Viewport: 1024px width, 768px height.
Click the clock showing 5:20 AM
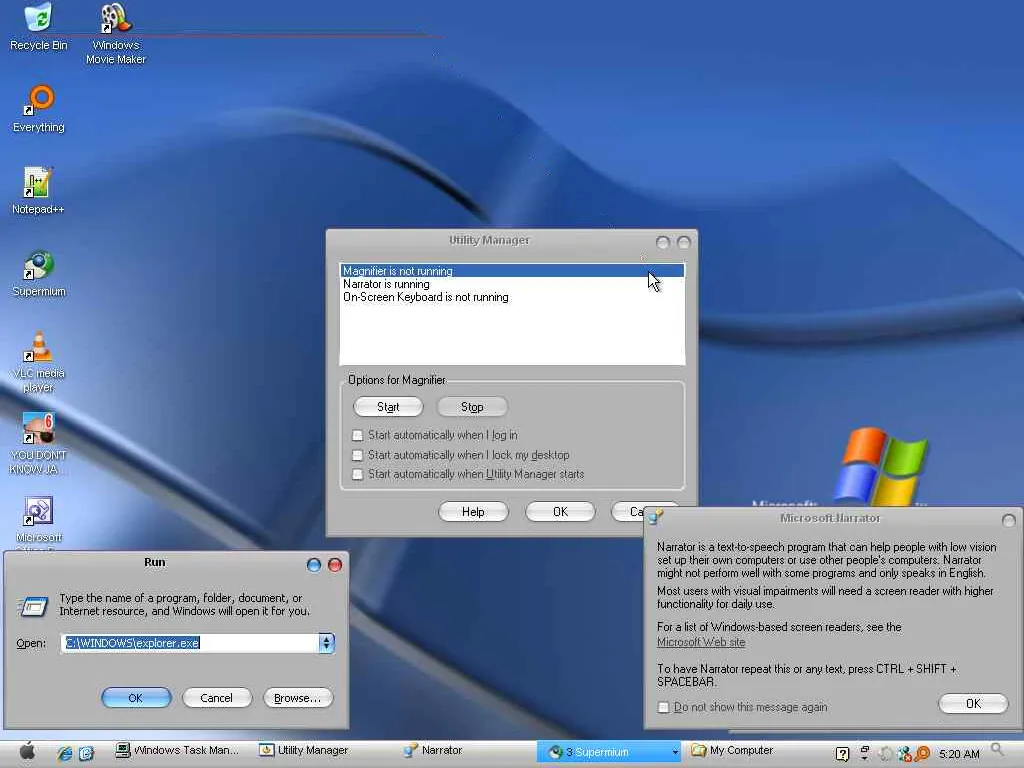coord(959,754)
